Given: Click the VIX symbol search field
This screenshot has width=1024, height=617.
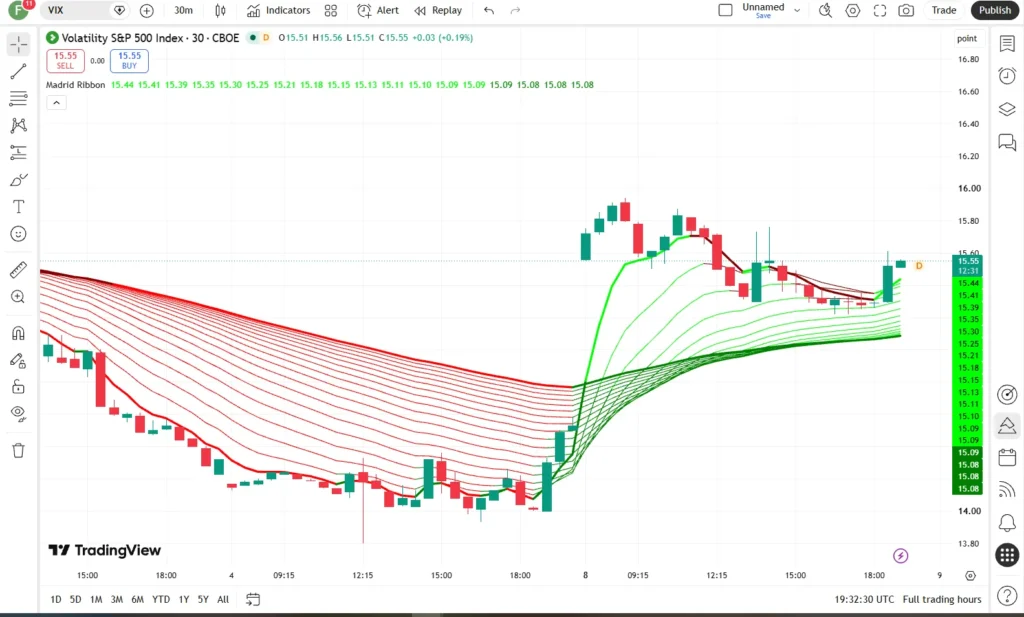Looking at the screenshot, I should click(x=85, y=10).
